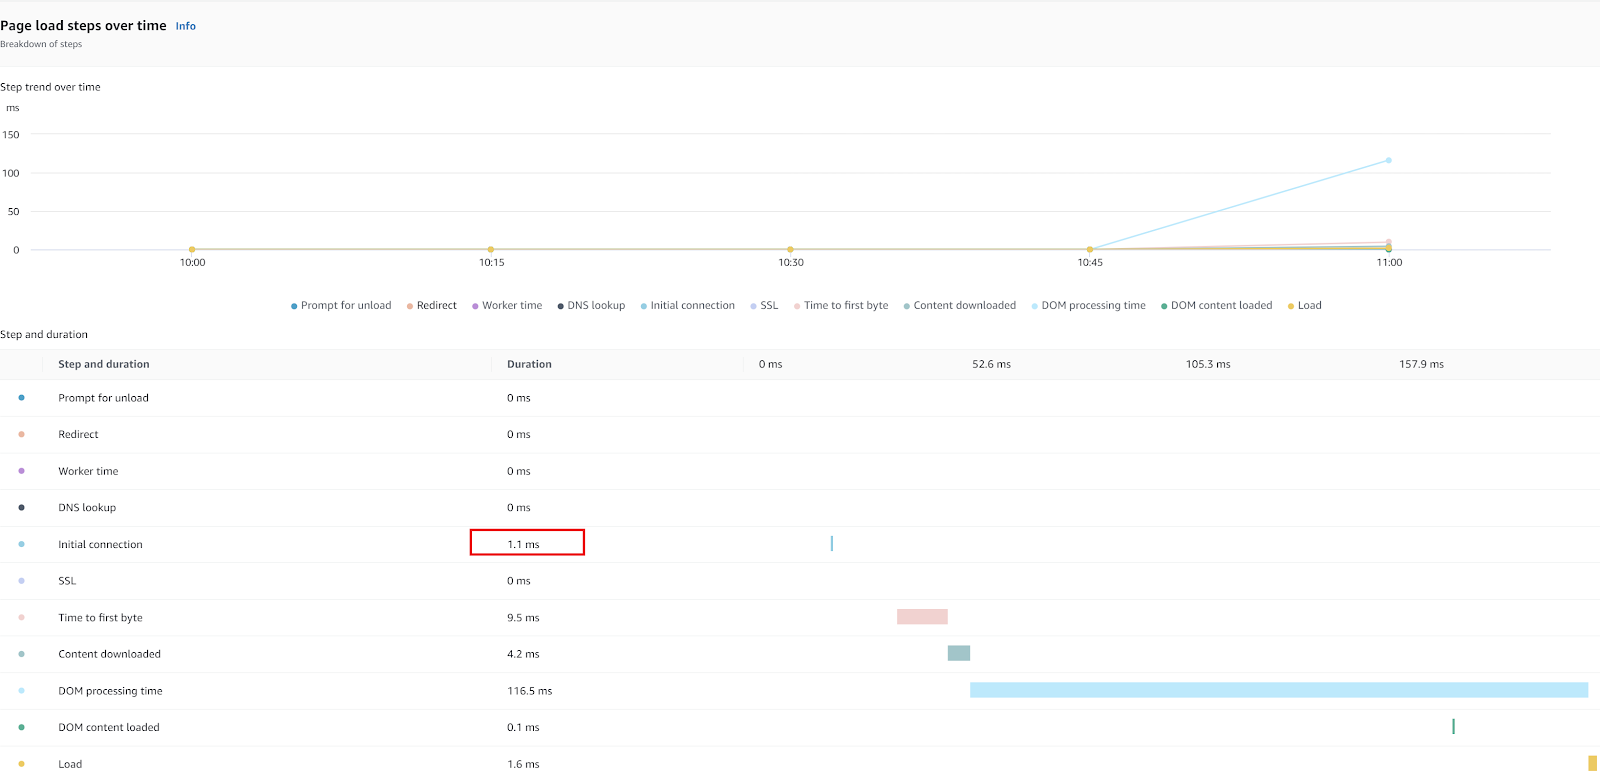
Task: Click the 1.6 ms Load duration value
Action: click(x=523, y=764)
